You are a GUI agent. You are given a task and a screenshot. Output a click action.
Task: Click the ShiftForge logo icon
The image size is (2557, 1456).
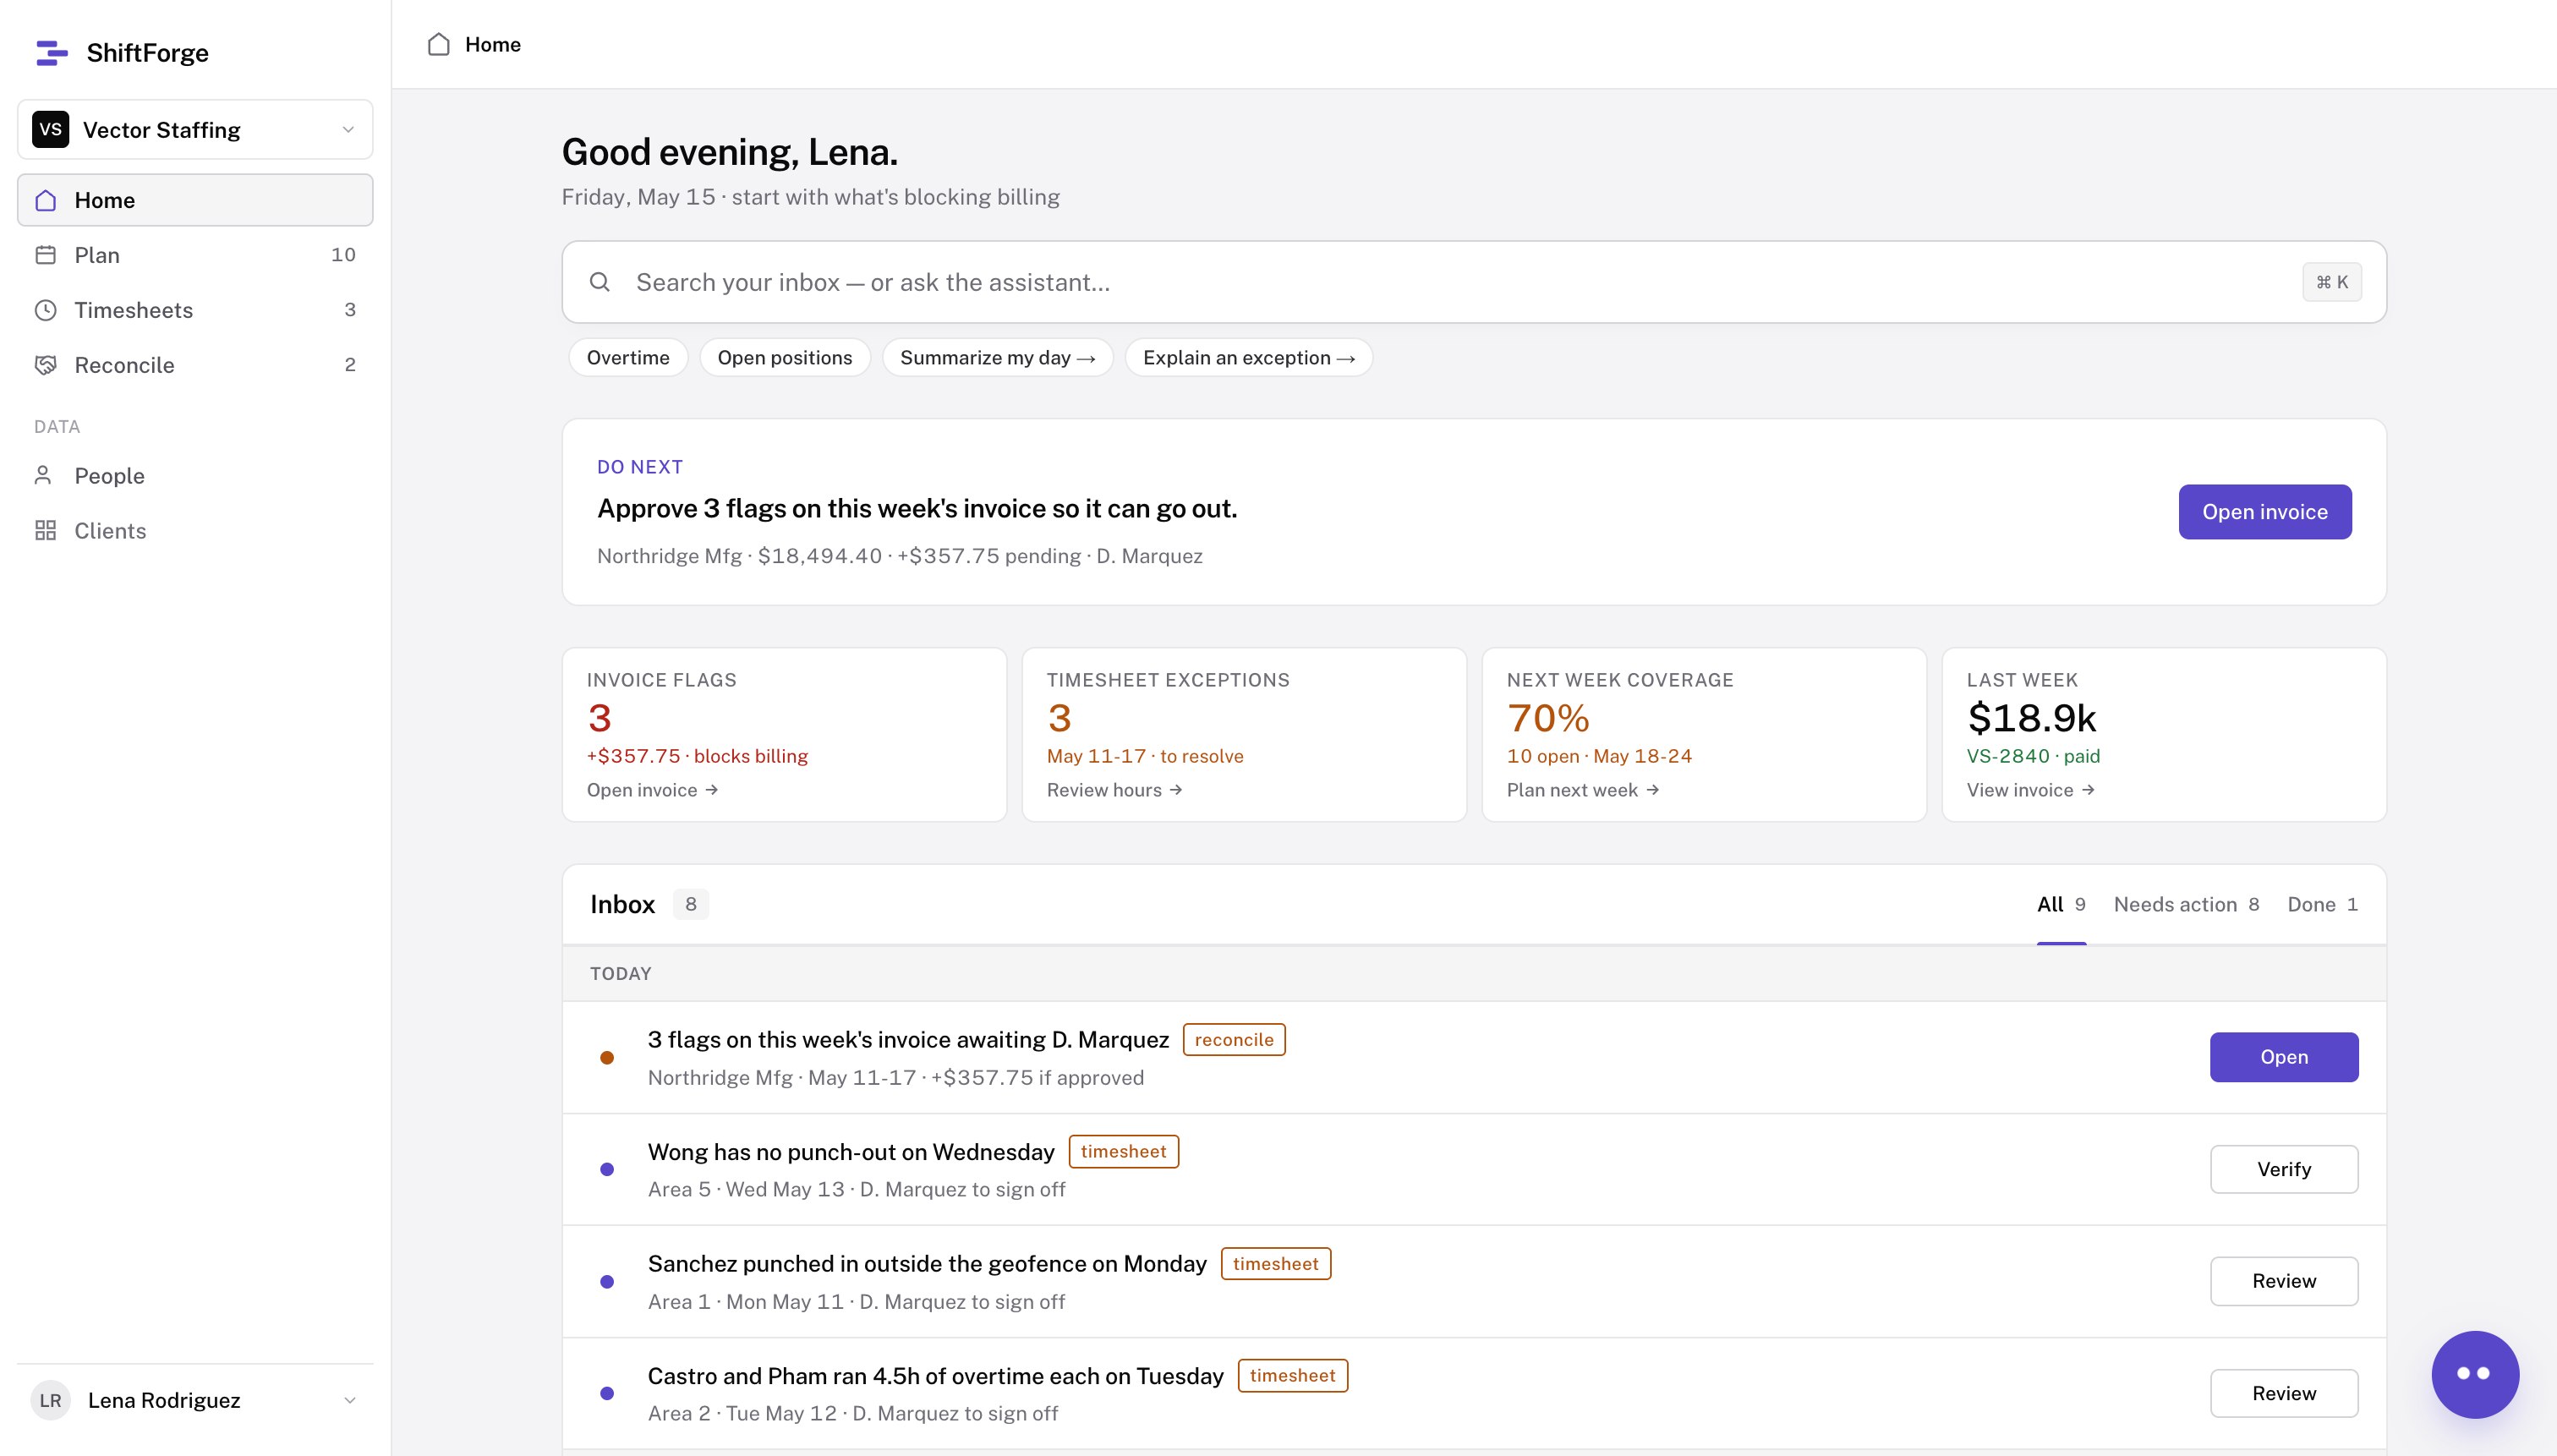[51, 53]
